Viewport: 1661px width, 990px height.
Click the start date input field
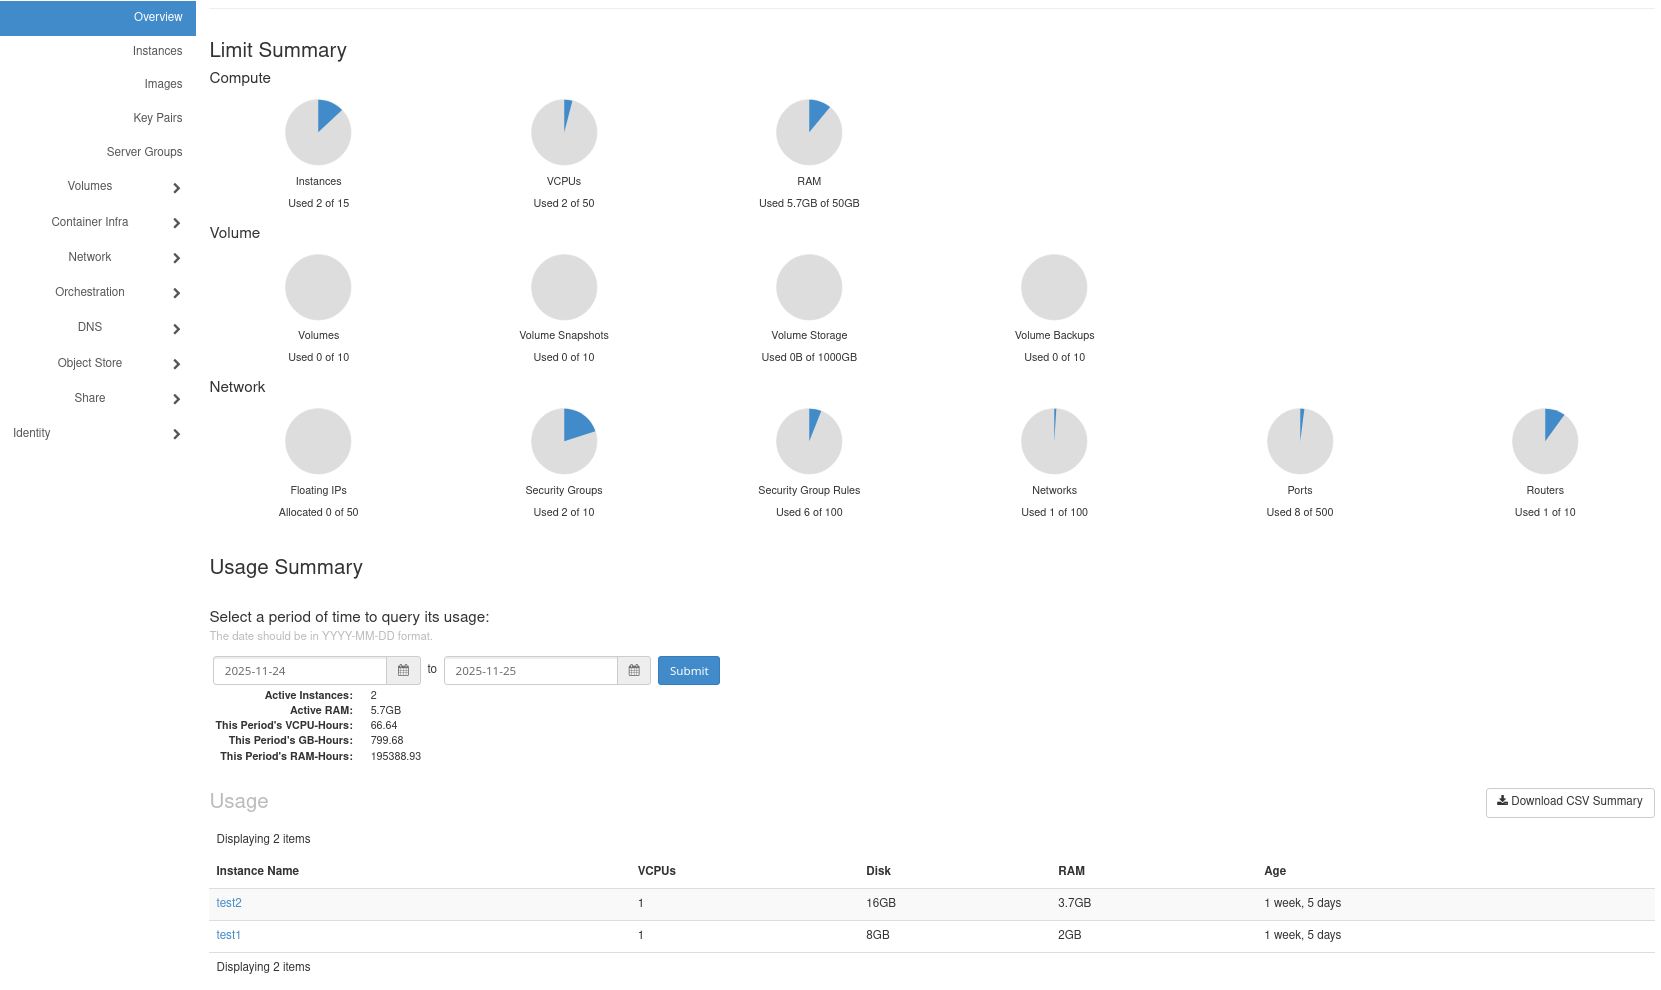[300, 671]
